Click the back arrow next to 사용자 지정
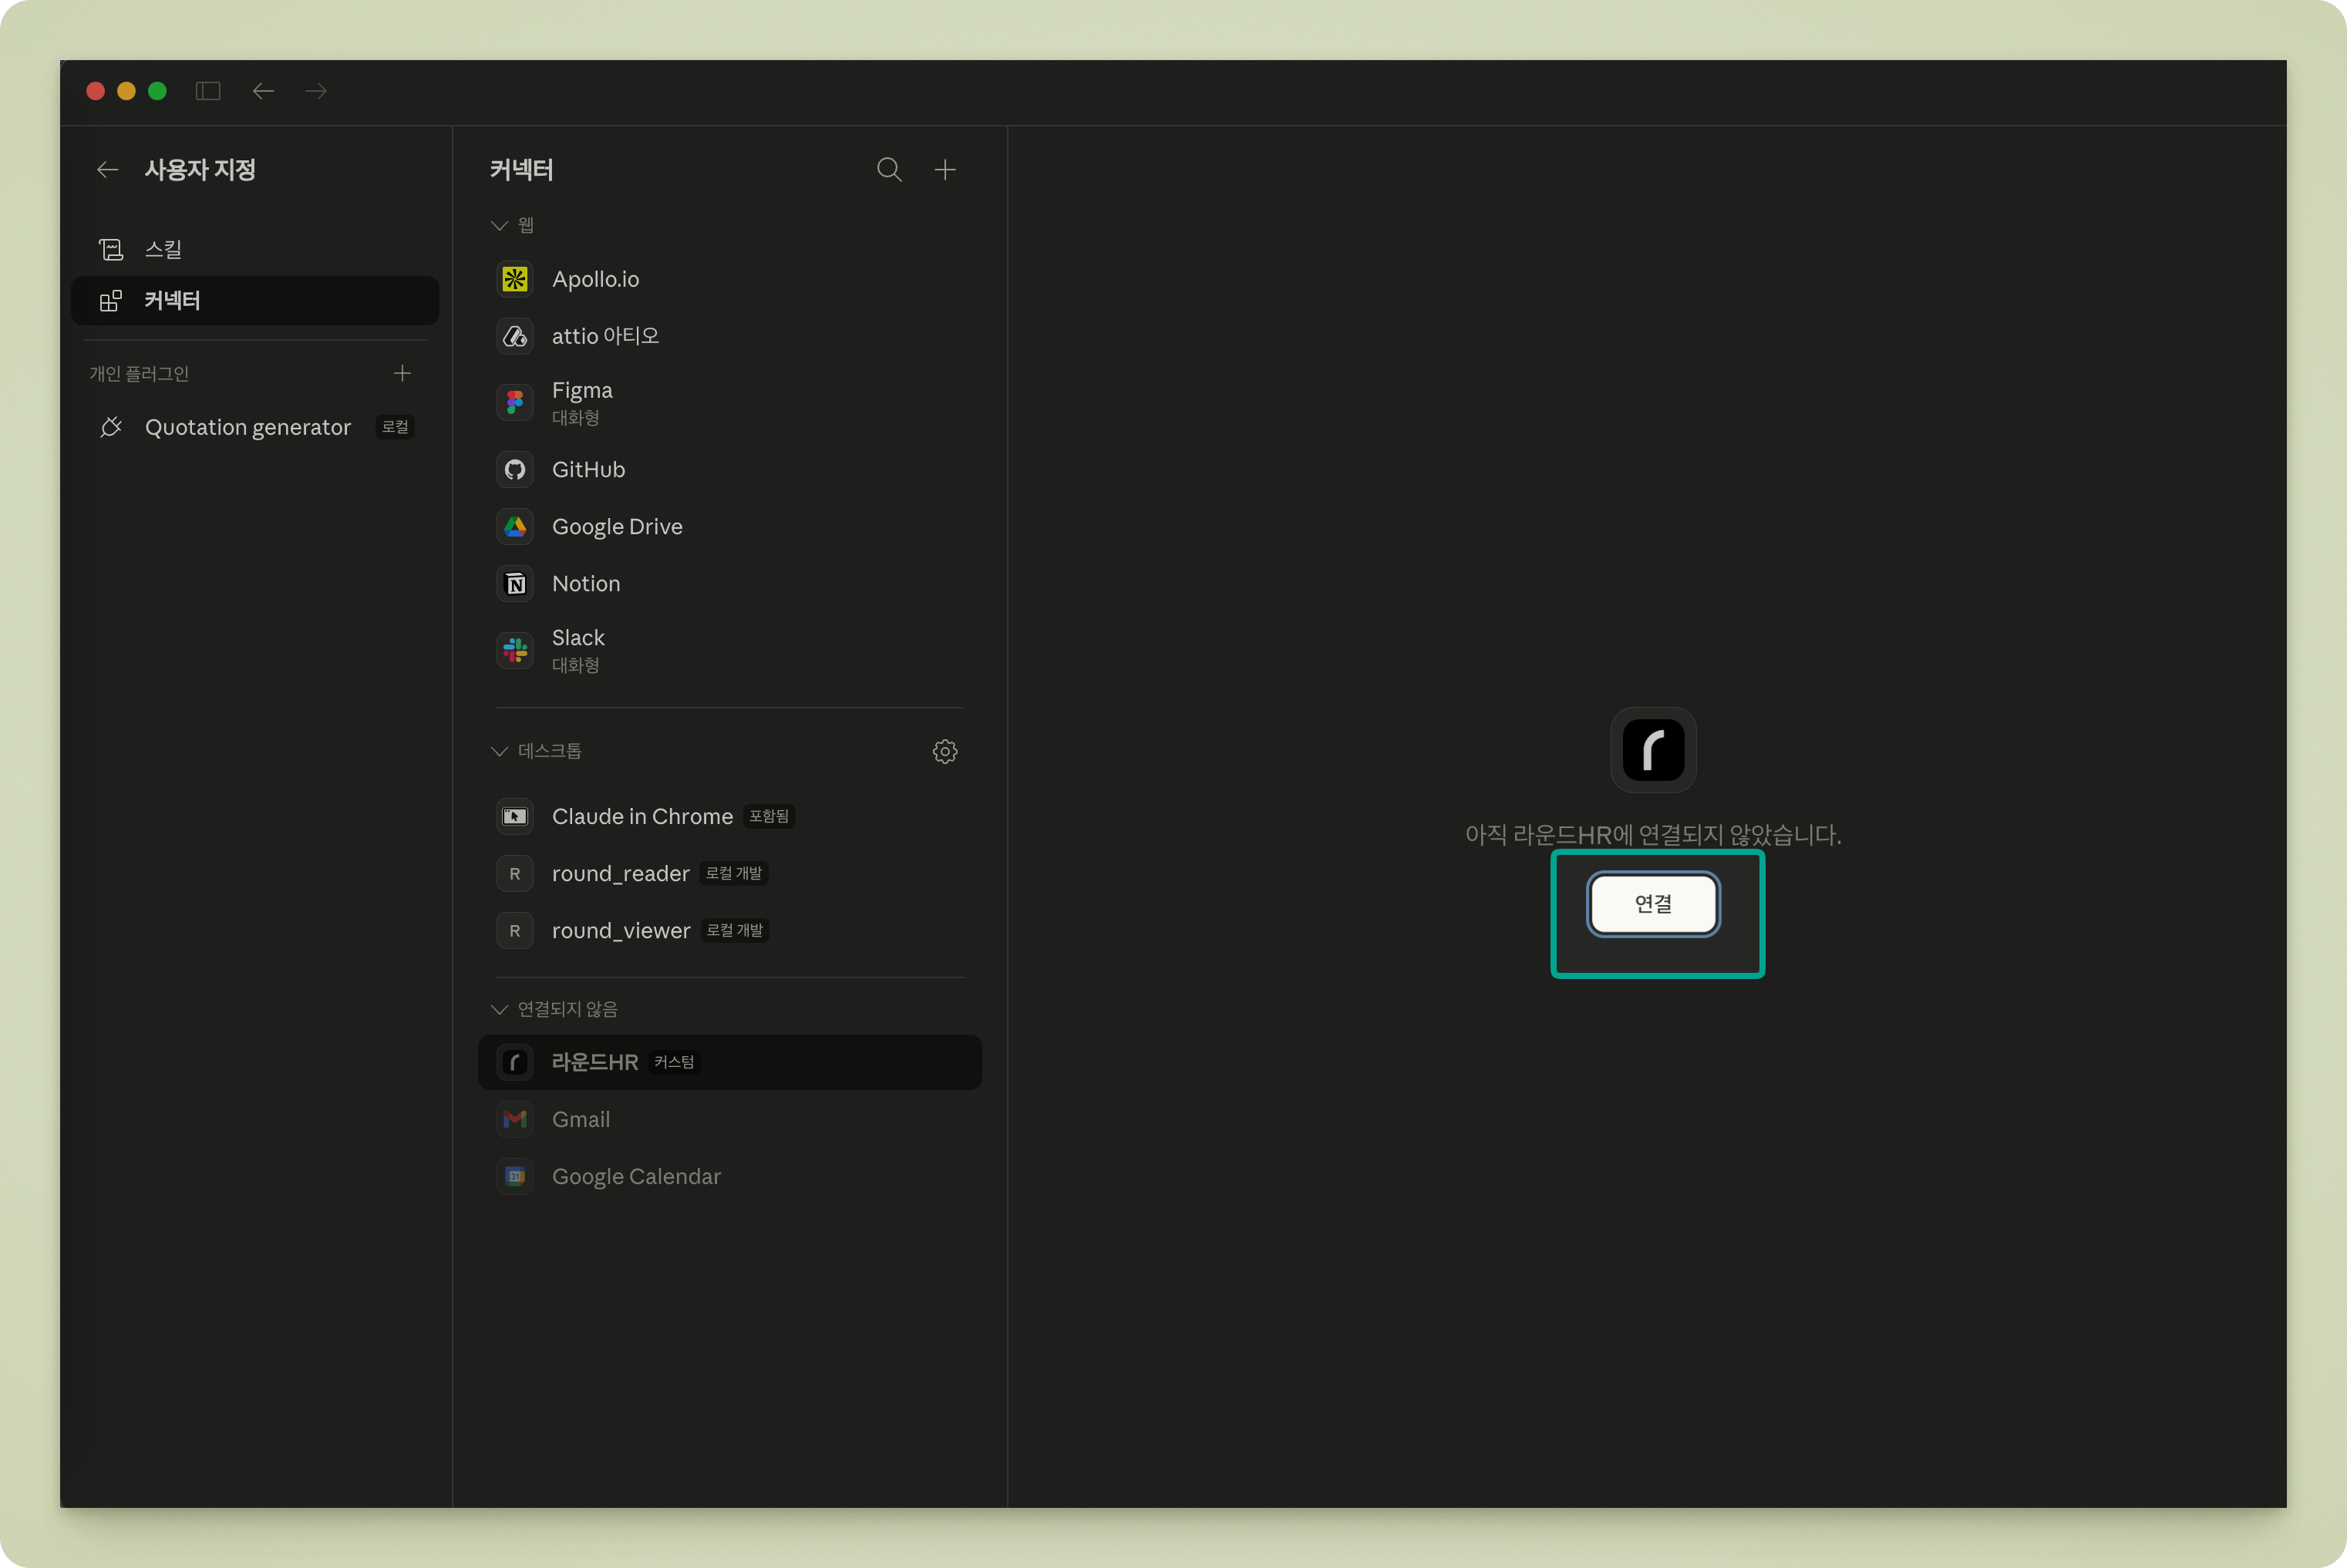This screenshot has width=2347, height=1568. (x=108, y=170)
